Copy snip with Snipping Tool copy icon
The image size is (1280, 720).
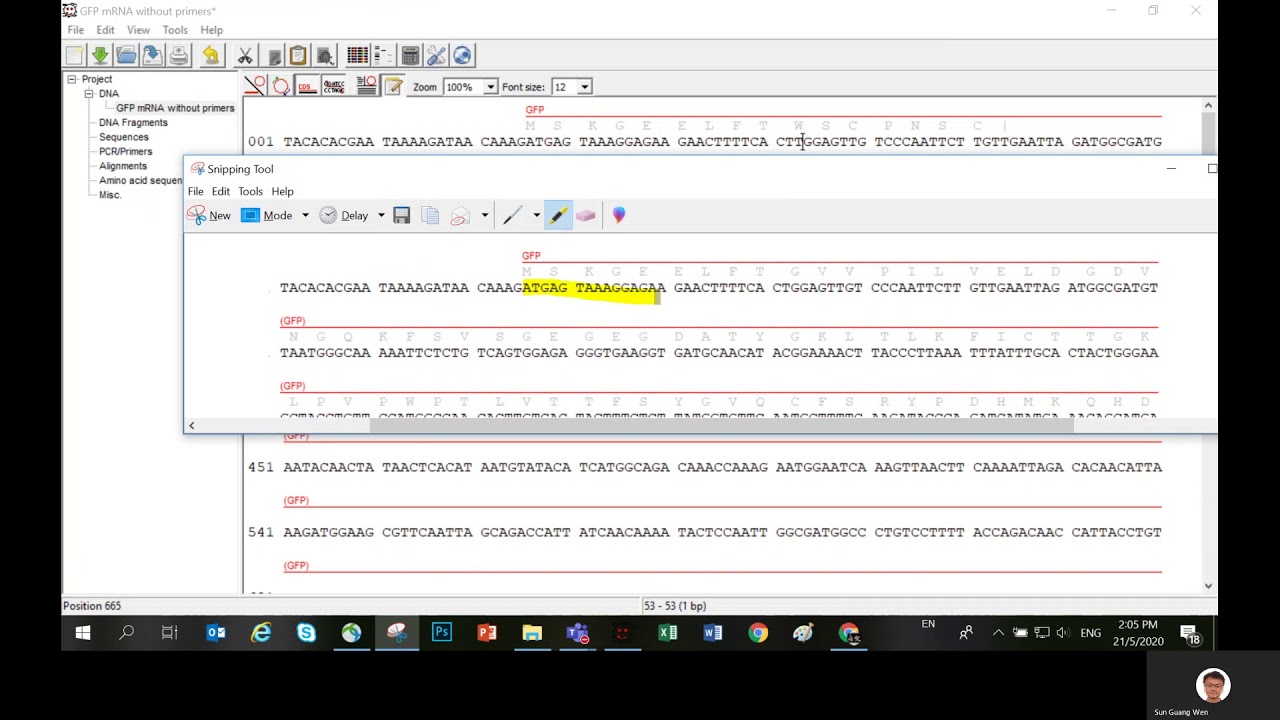(430, 215)
